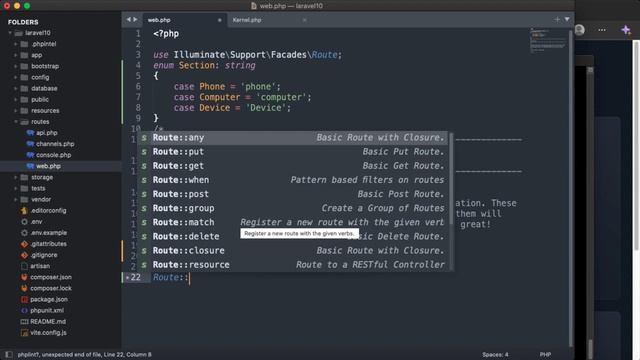Select Route::any autocomplete suggestion
The height and width of the screenshot is (360, 640).
293,138
